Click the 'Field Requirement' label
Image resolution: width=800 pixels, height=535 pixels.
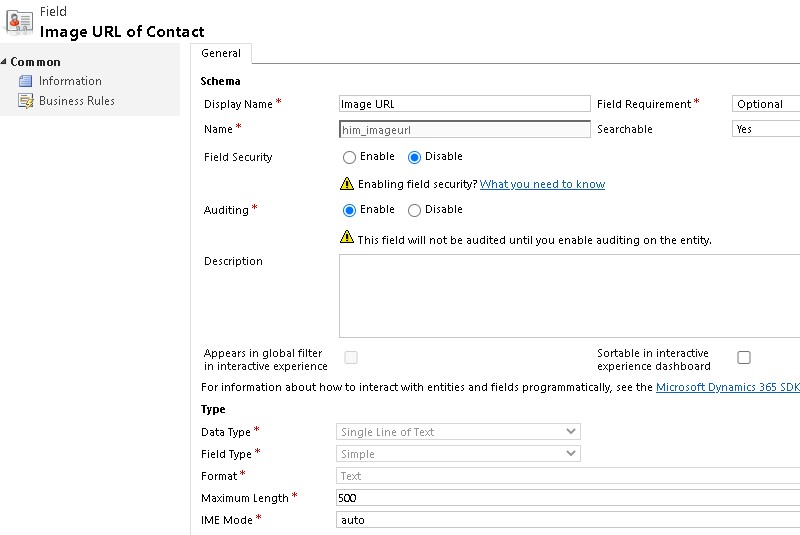(644, 104)
